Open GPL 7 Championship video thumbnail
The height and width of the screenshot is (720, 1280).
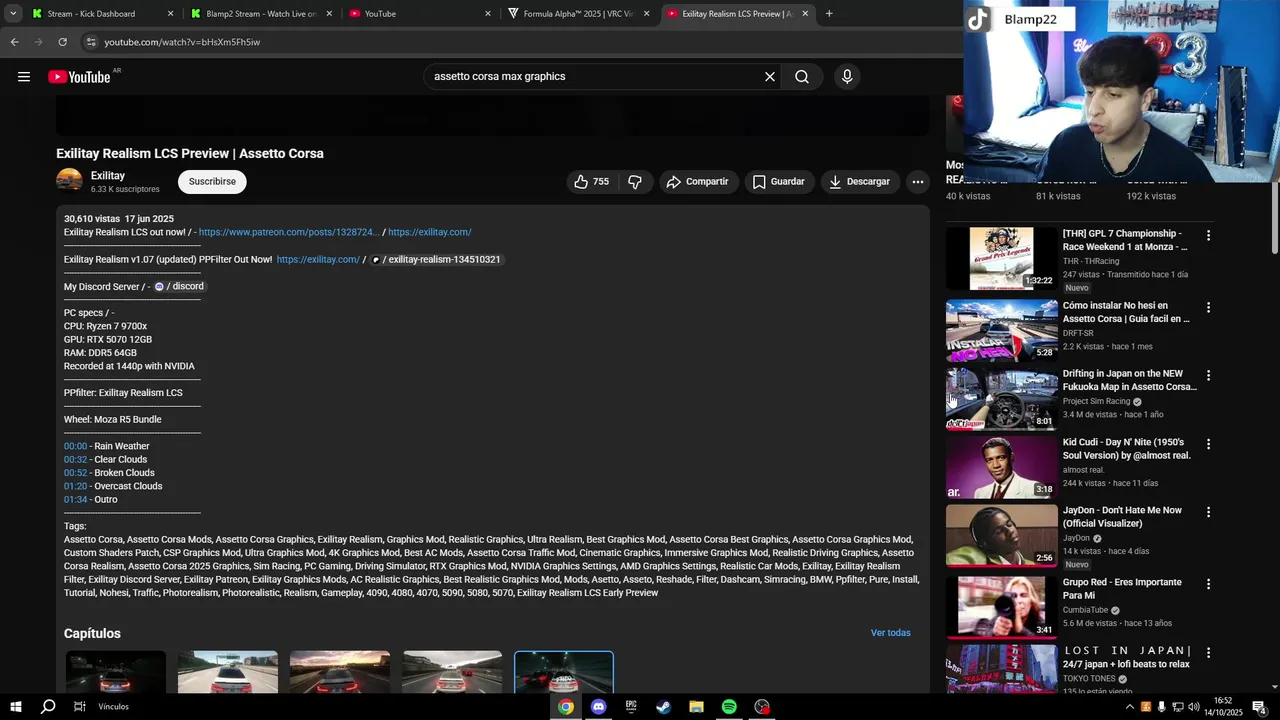[1001, 259]
